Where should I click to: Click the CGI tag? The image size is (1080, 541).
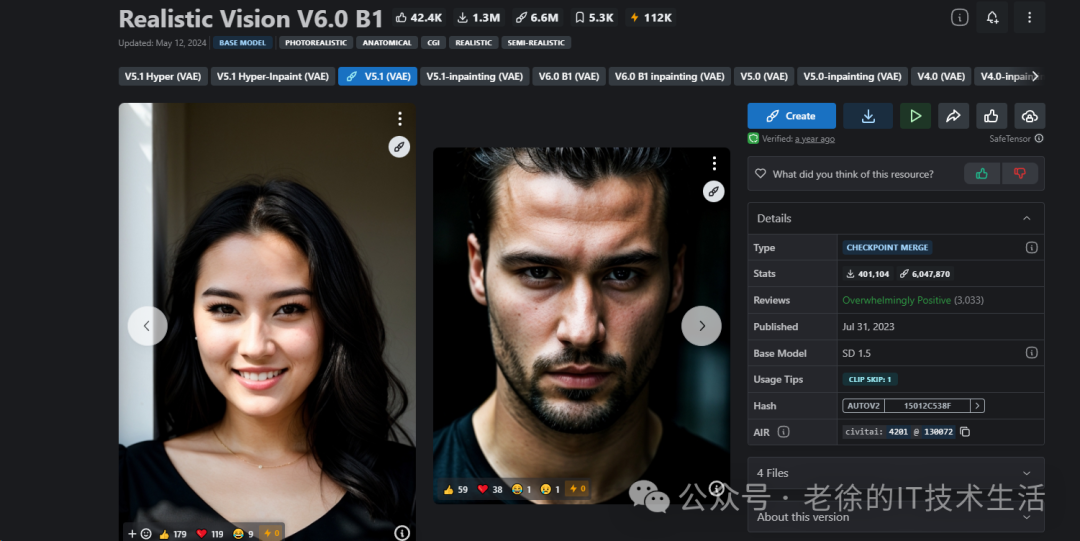point(433,43)
